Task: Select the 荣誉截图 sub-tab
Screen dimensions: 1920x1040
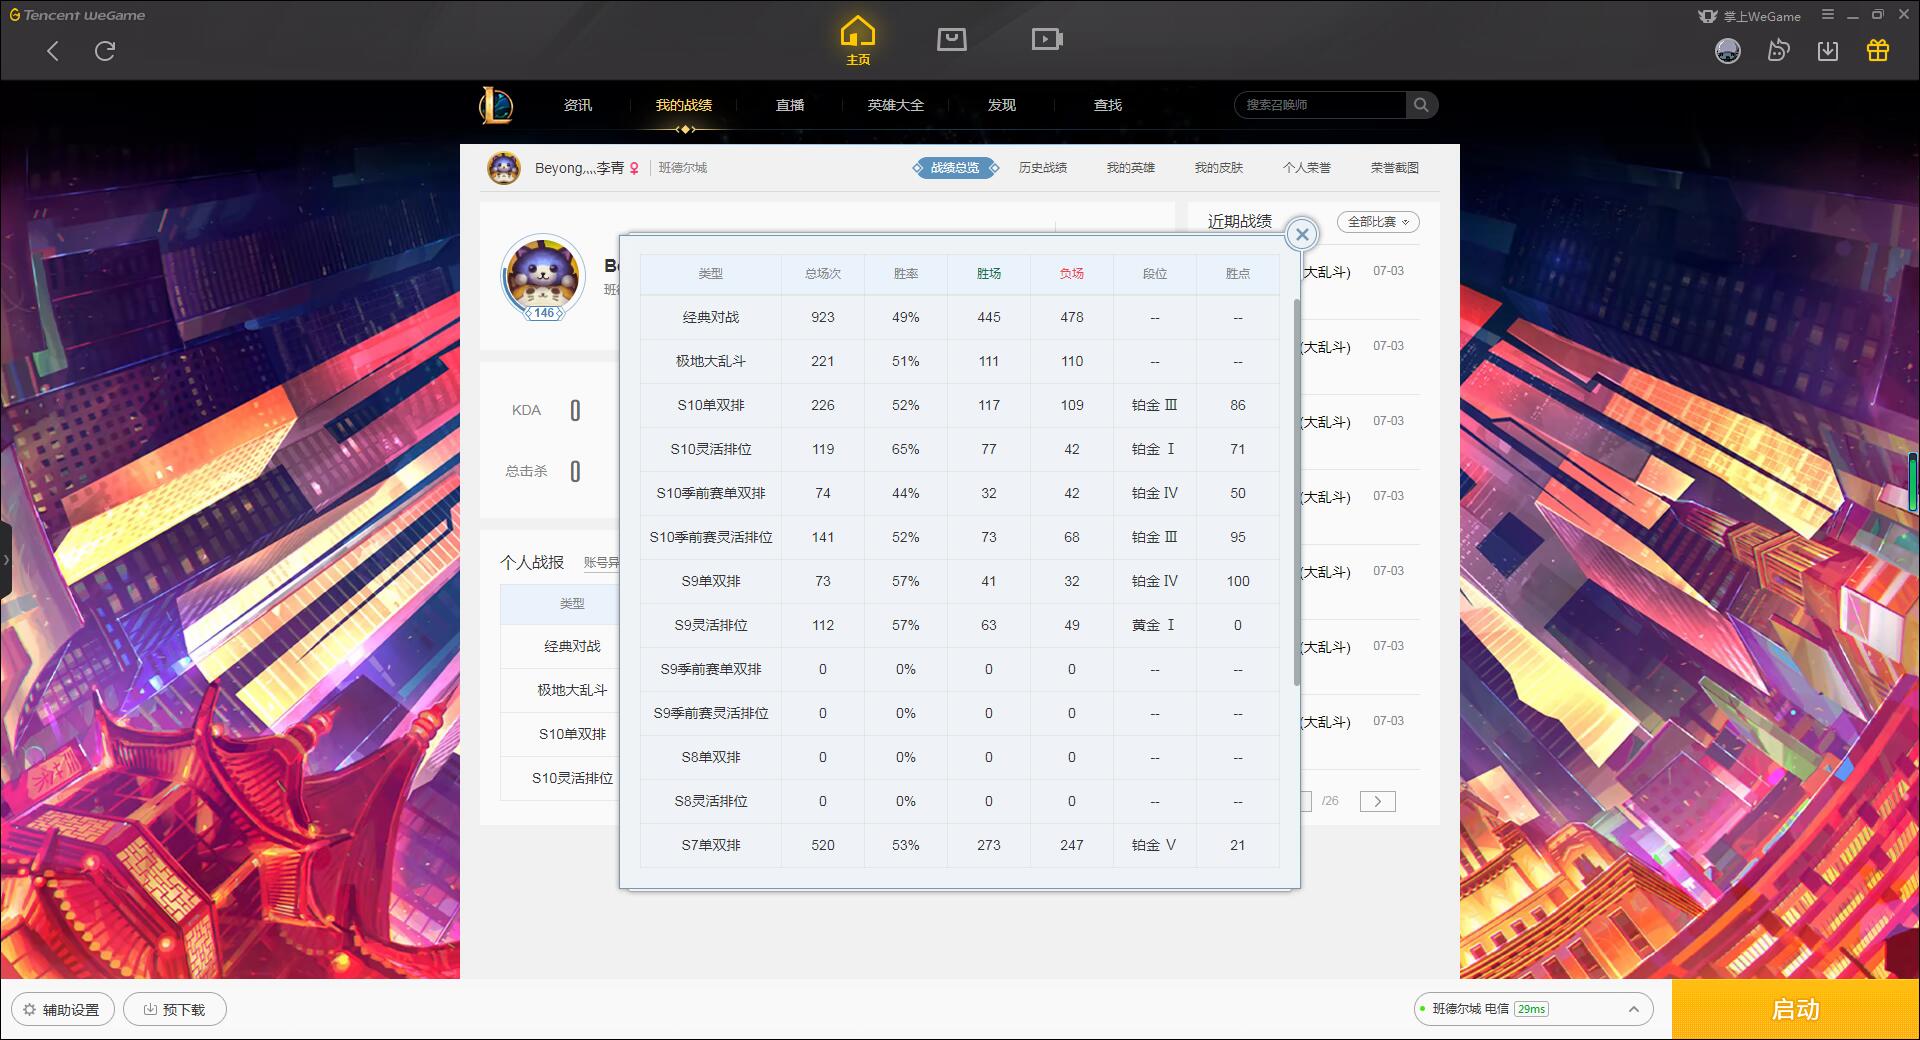Action: coord(1395,168)
